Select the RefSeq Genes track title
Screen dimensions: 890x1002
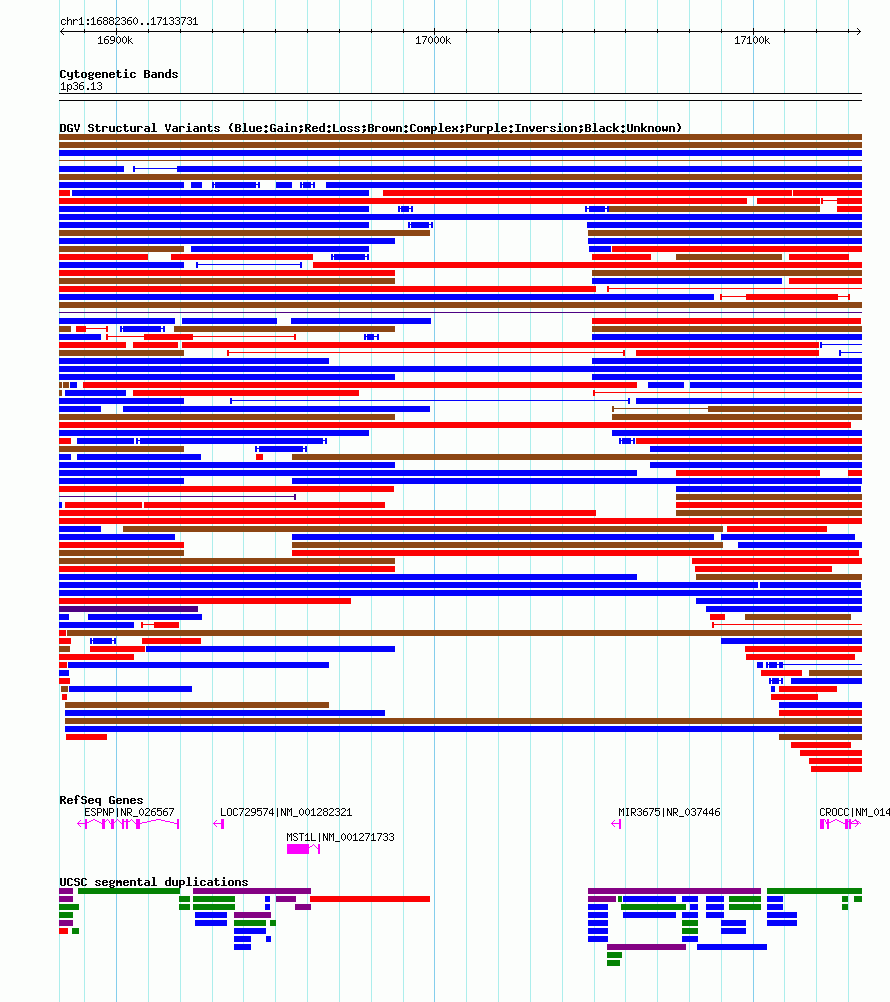coord(101,800)
